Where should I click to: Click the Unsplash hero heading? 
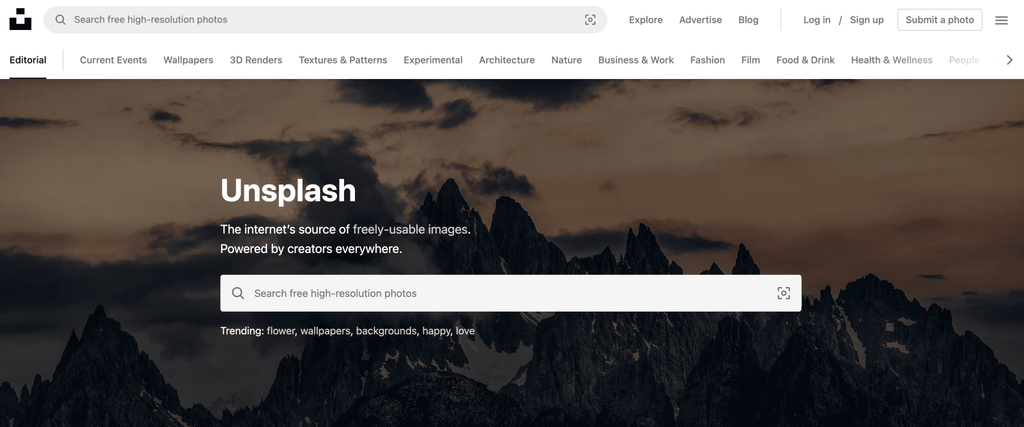point(288,191)
